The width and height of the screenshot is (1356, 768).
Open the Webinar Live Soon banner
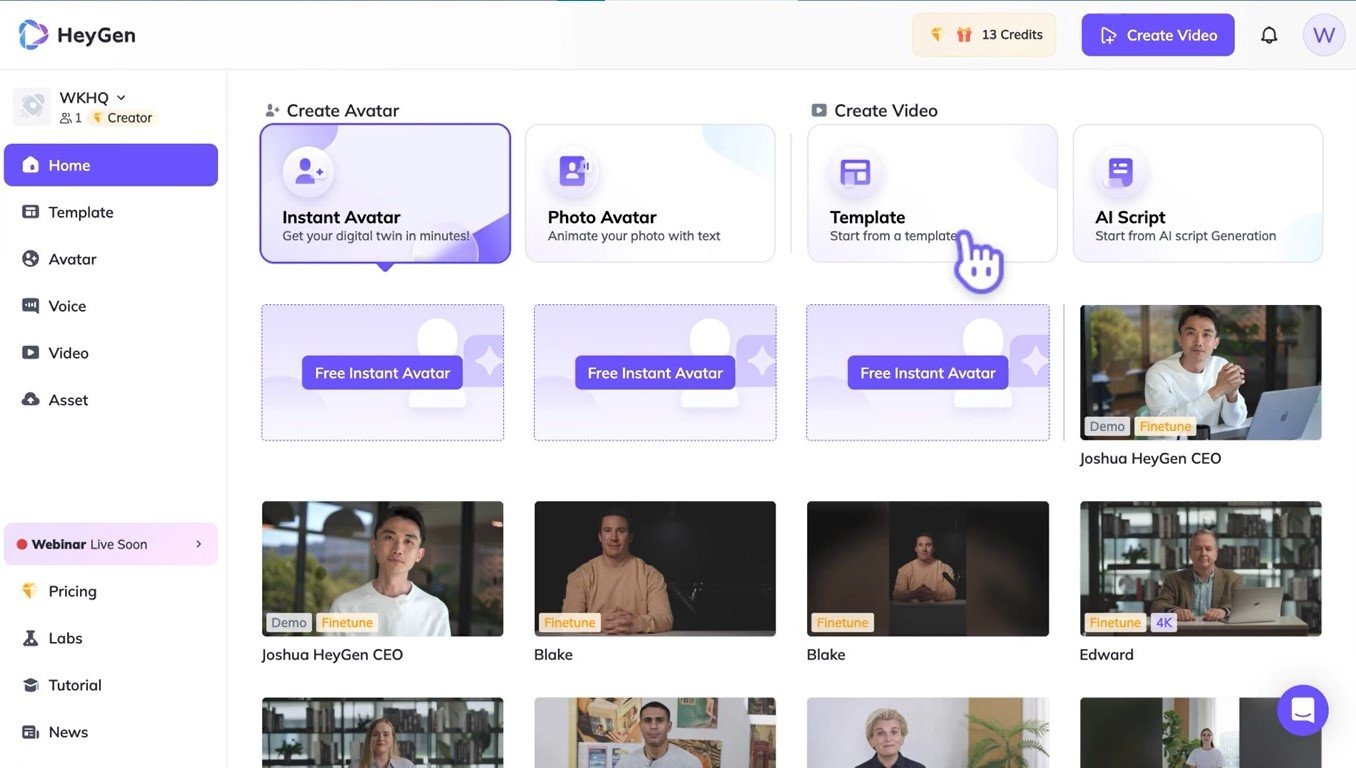(111, 544)
